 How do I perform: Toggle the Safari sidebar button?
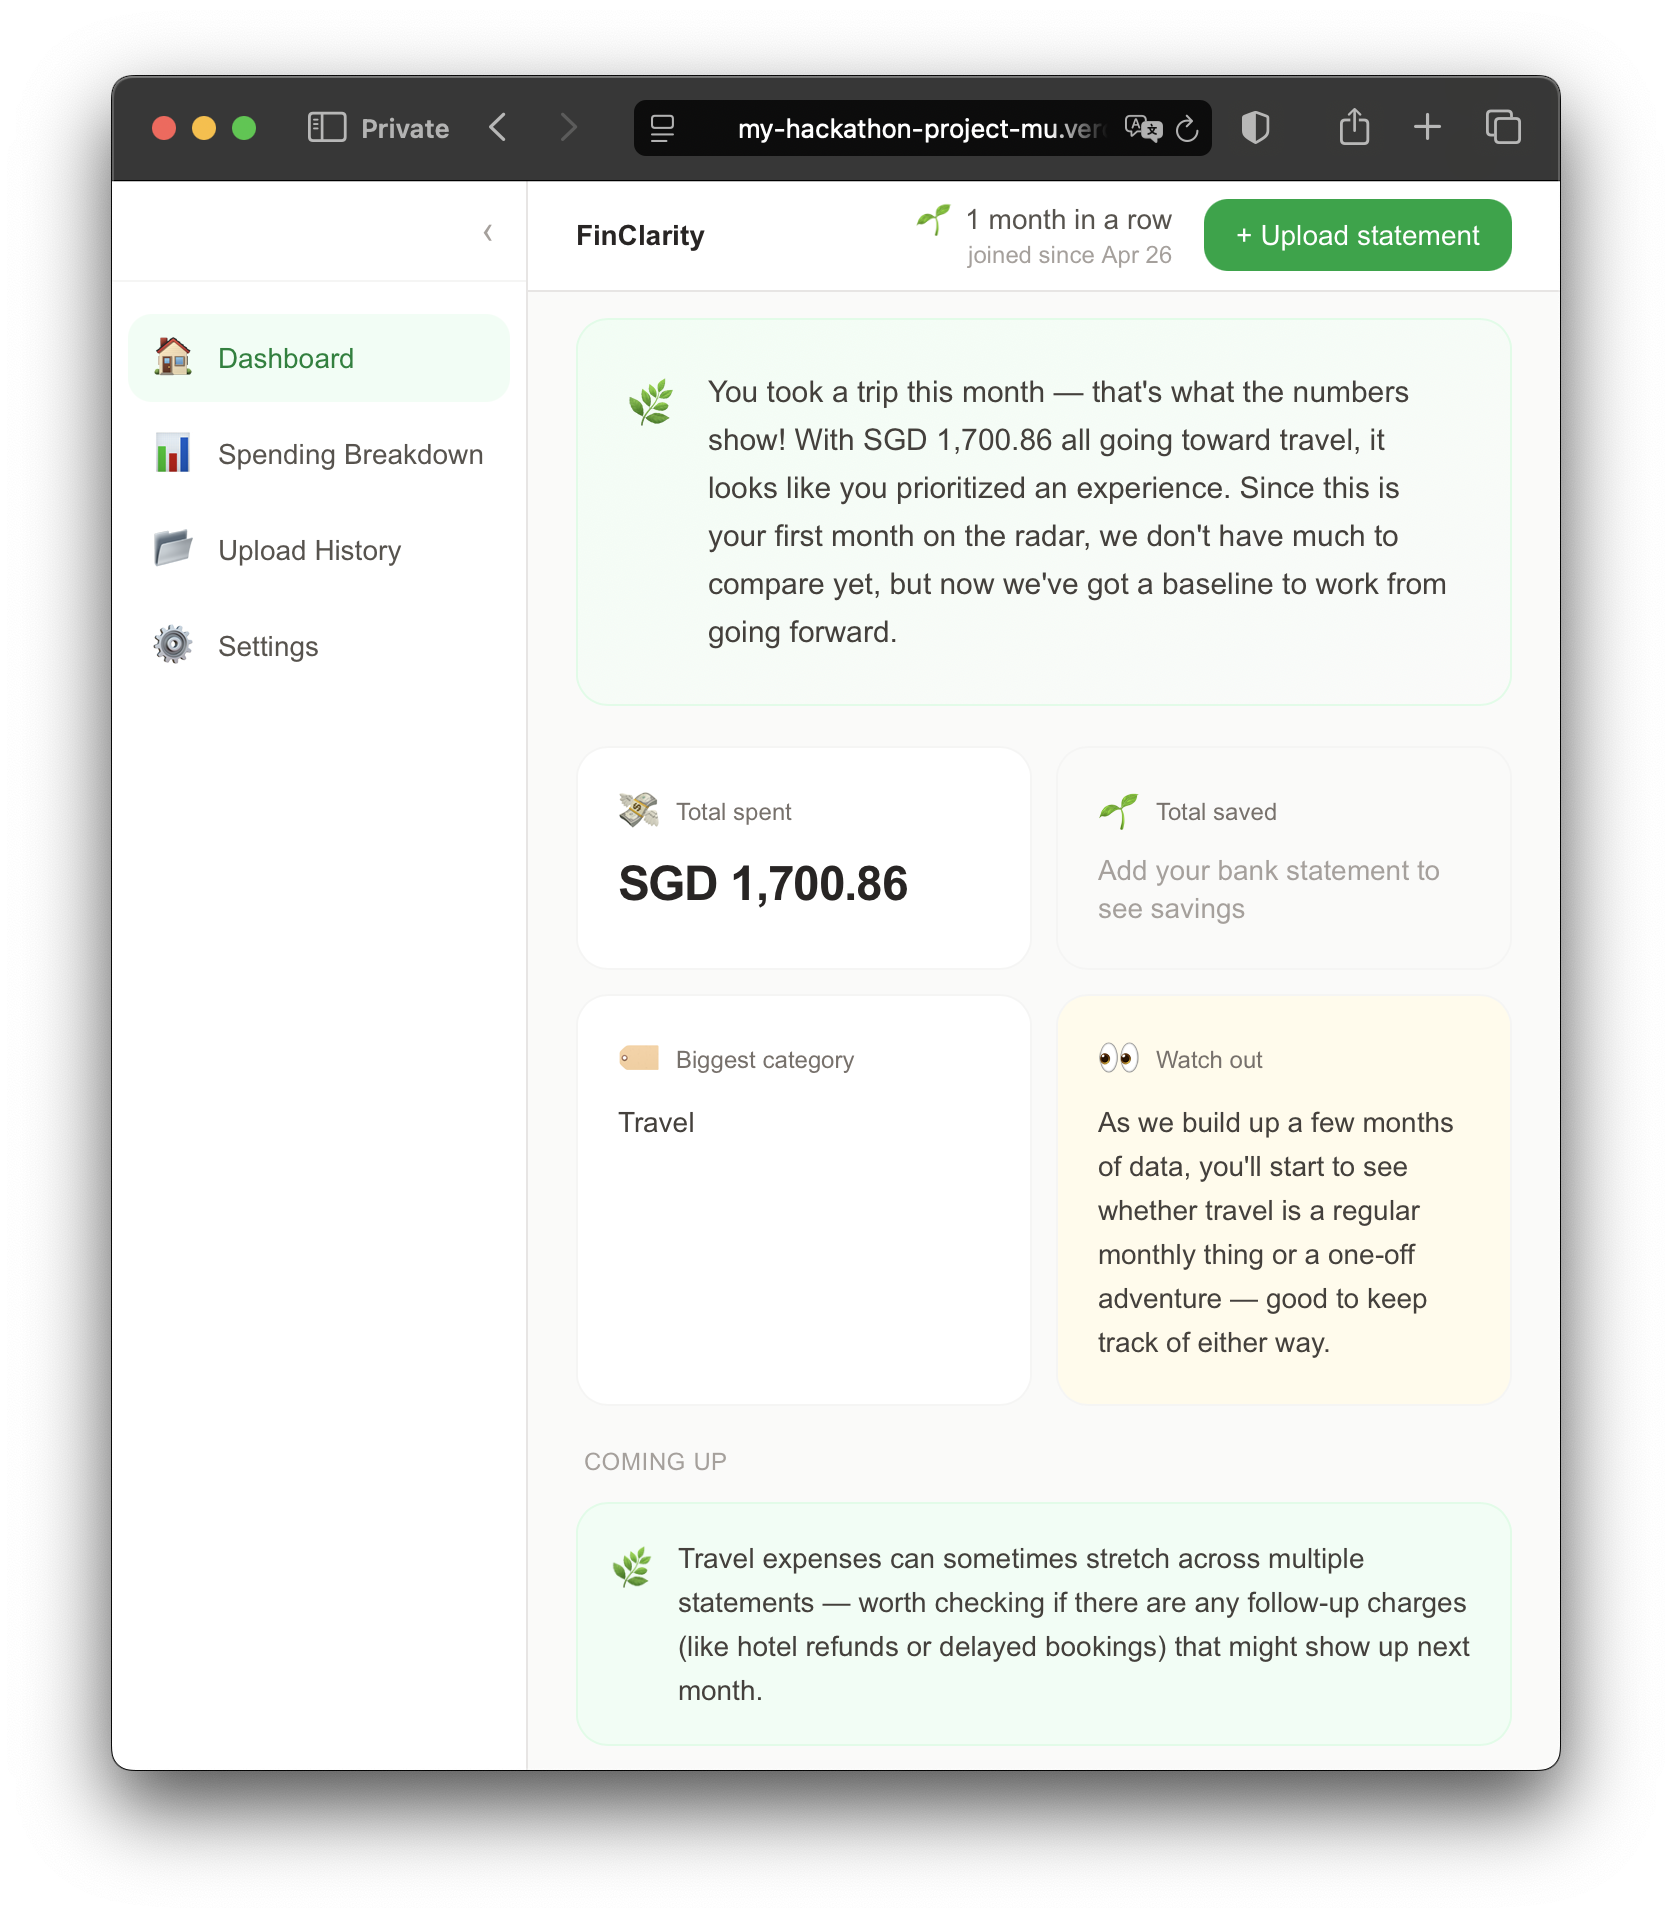pos(327,127)
